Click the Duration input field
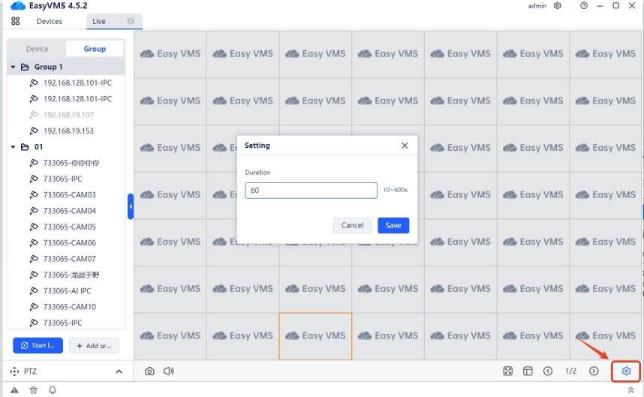Image resolution: width=644 pixels, height=397 pixels. pyautogui.click(x=311, y=190)
